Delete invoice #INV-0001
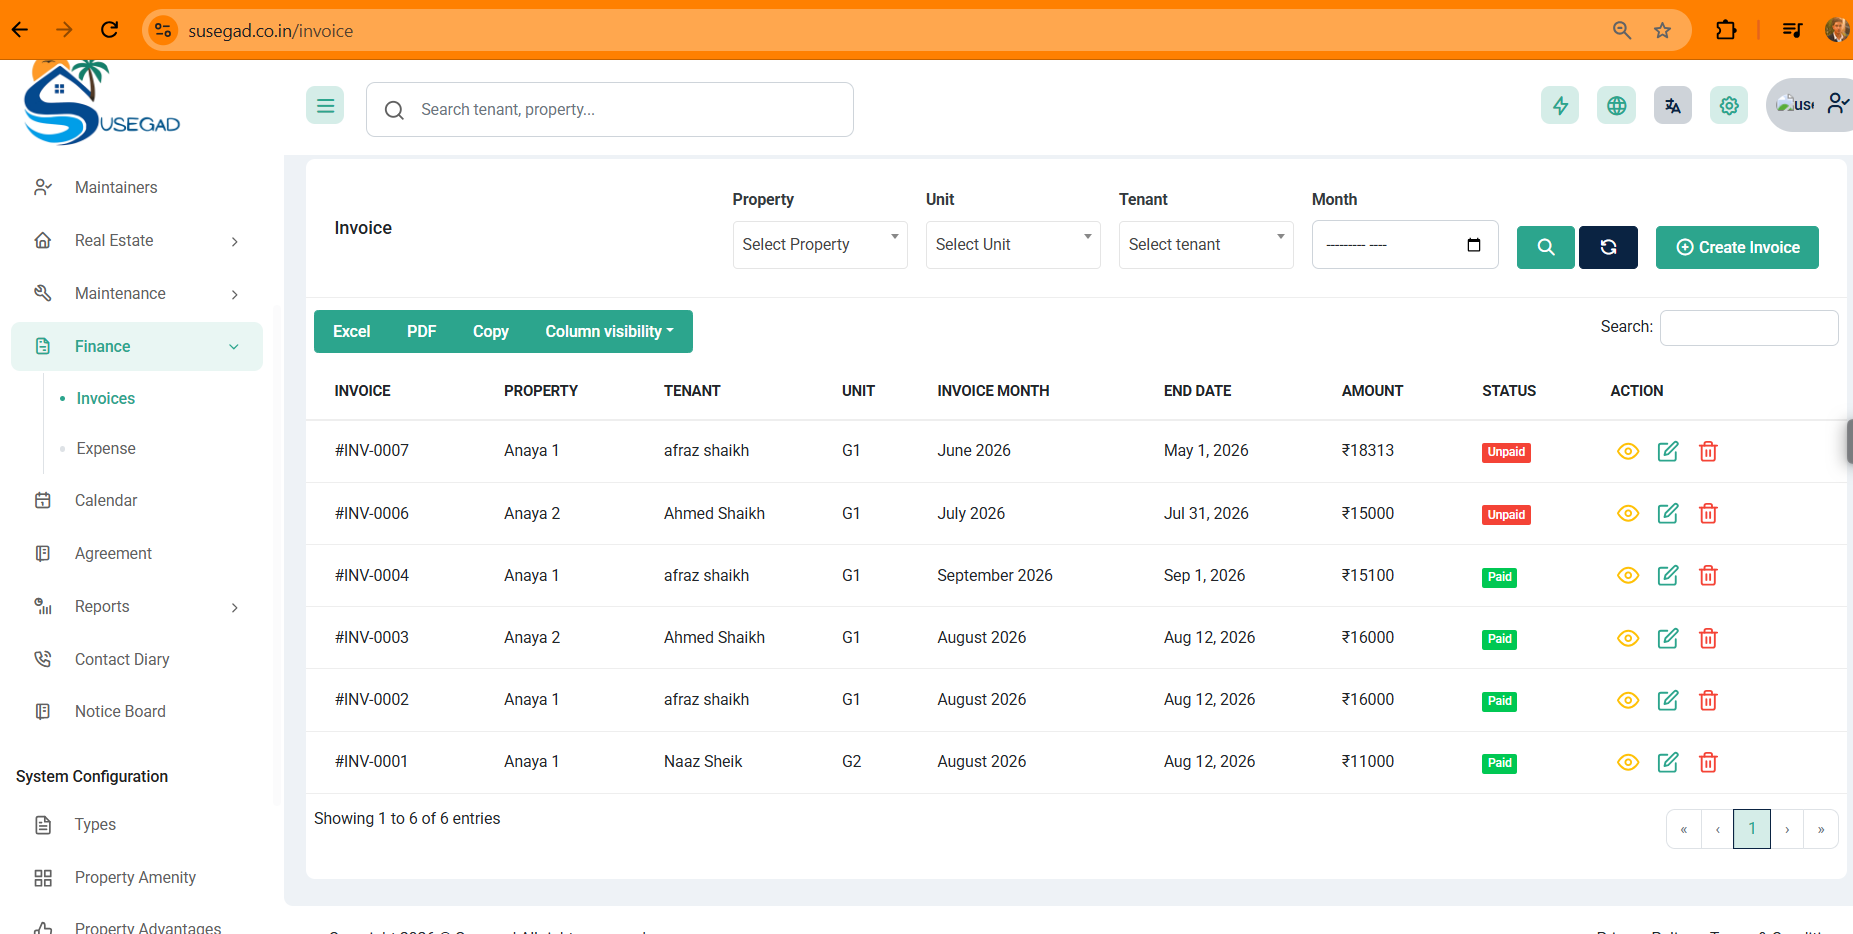The height and width of the screenshot is (934, 1853). click(x=1708, y=762)
